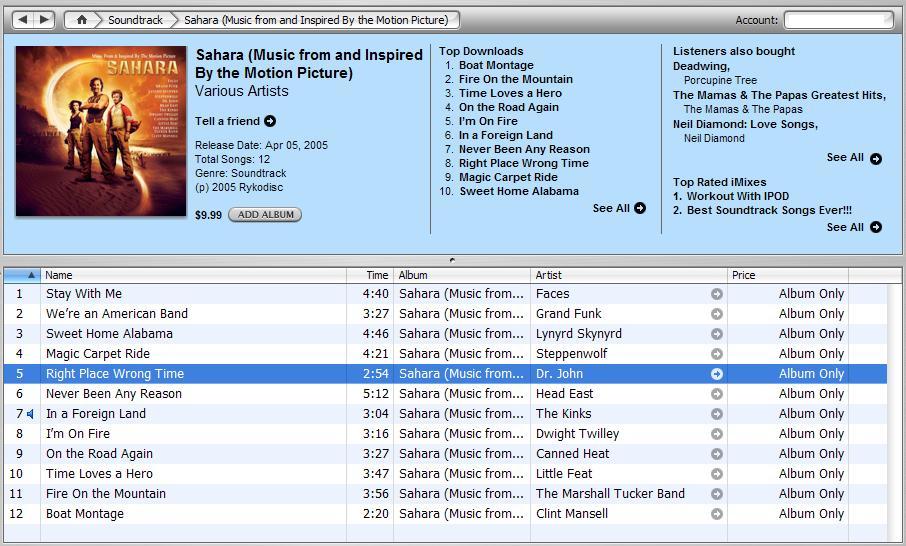906x546 pixels.
Task: Click the arrow icon next to Clint Mansell
Action: 716,514
